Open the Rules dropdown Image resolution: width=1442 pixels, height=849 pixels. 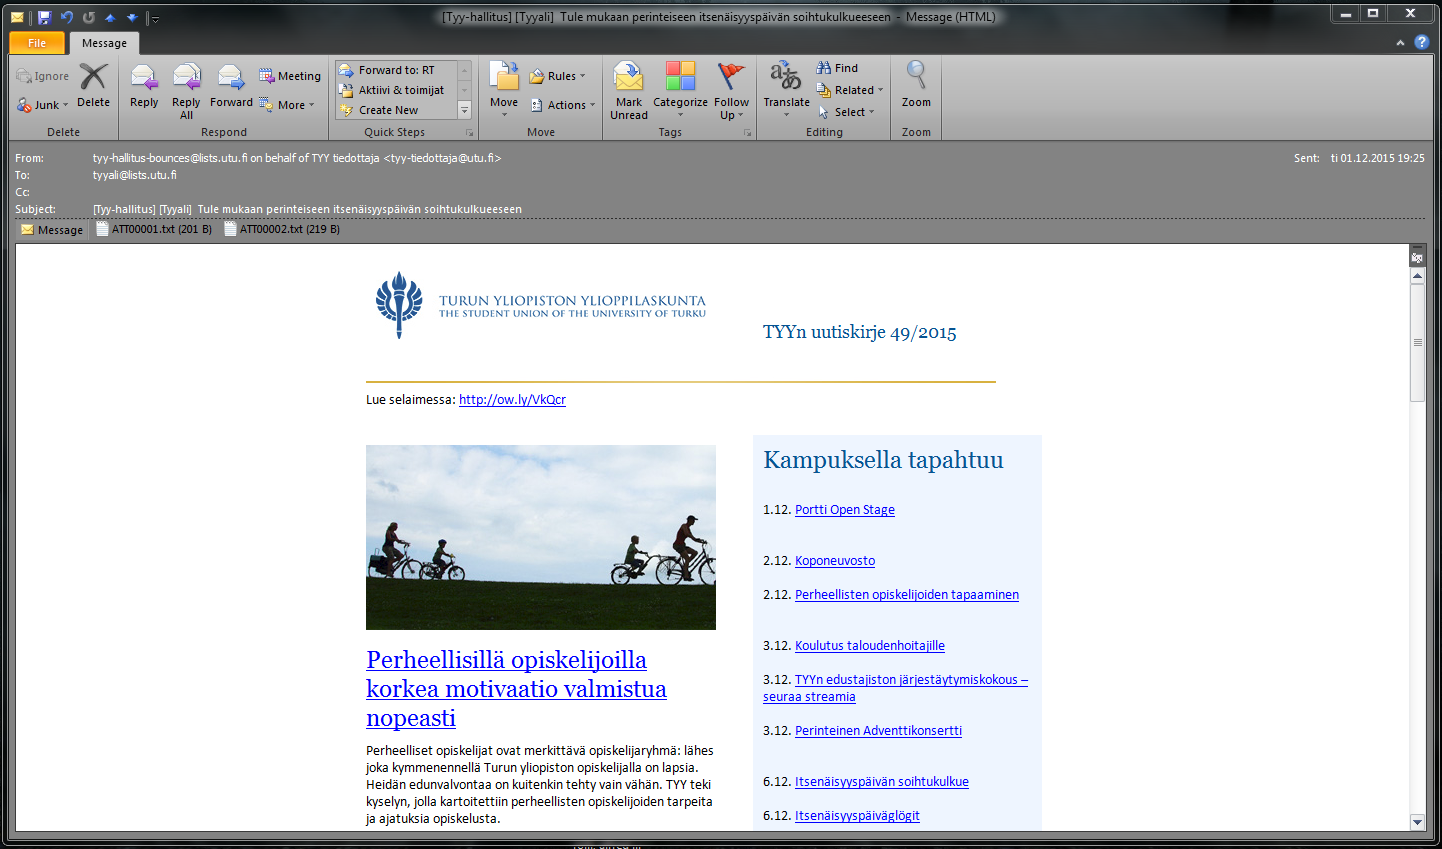coord(558,76)
